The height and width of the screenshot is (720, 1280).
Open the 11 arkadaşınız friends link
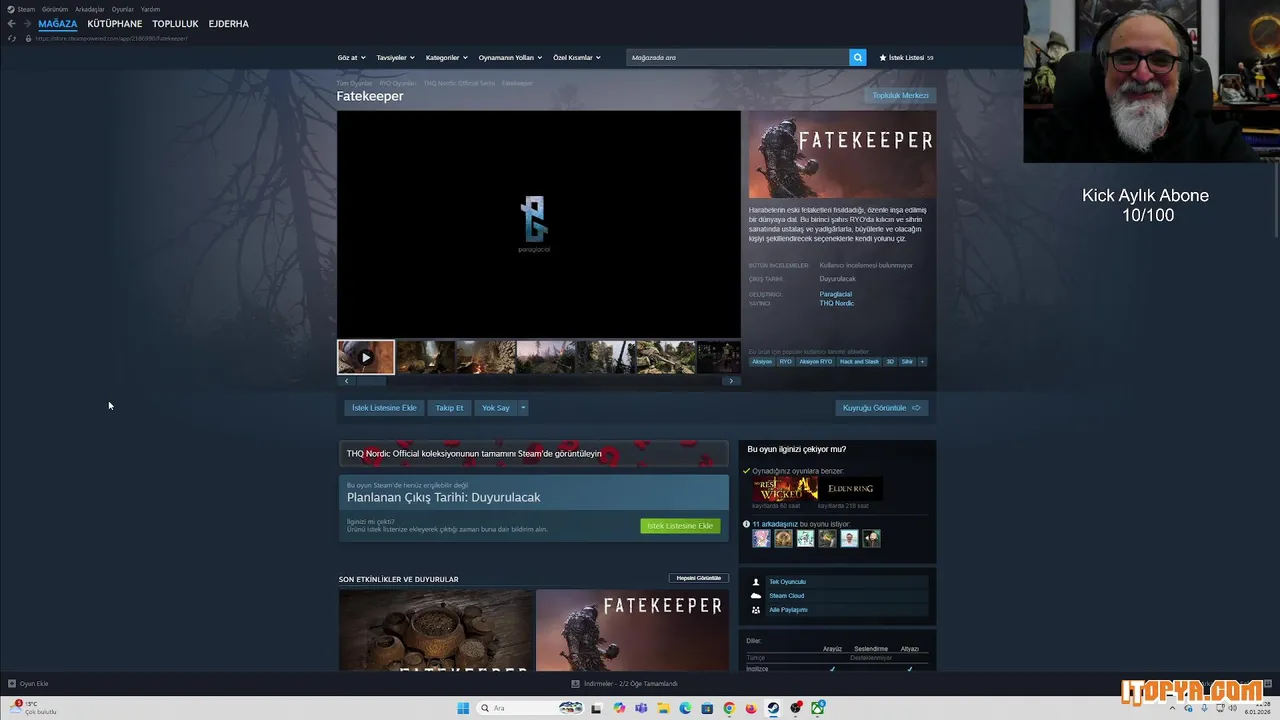[x=775, y=524]
